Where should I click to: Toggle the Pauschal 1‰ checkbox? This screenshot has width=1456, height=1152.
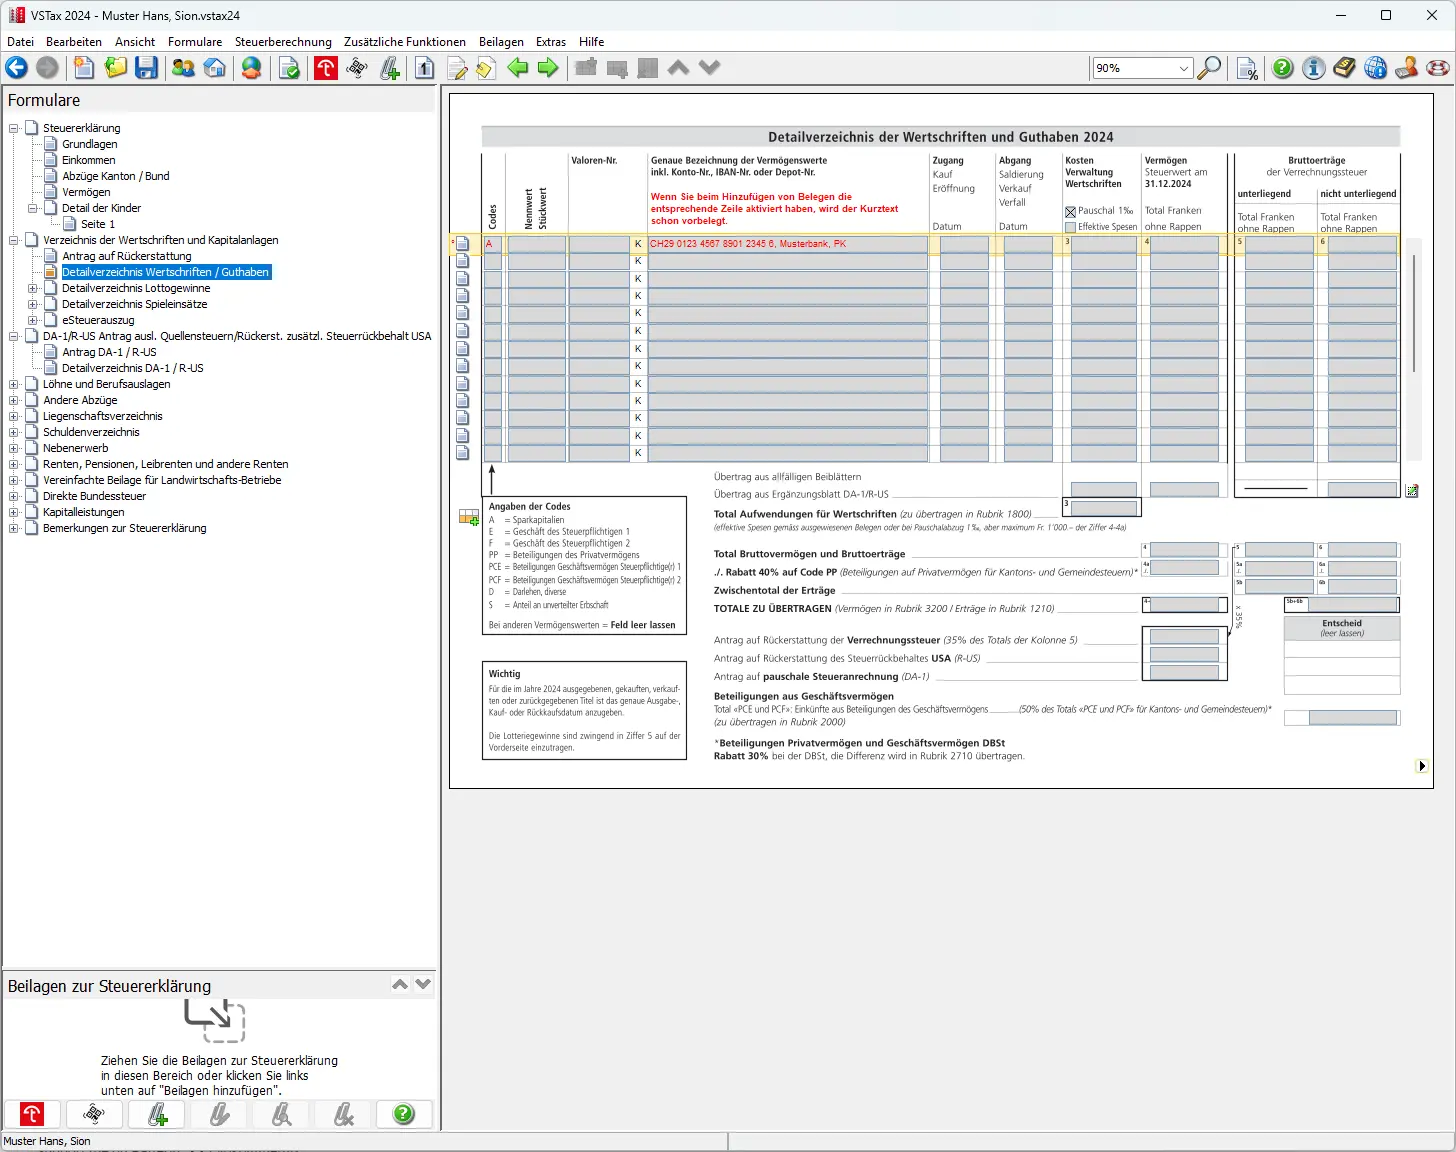pos(1070,212)
